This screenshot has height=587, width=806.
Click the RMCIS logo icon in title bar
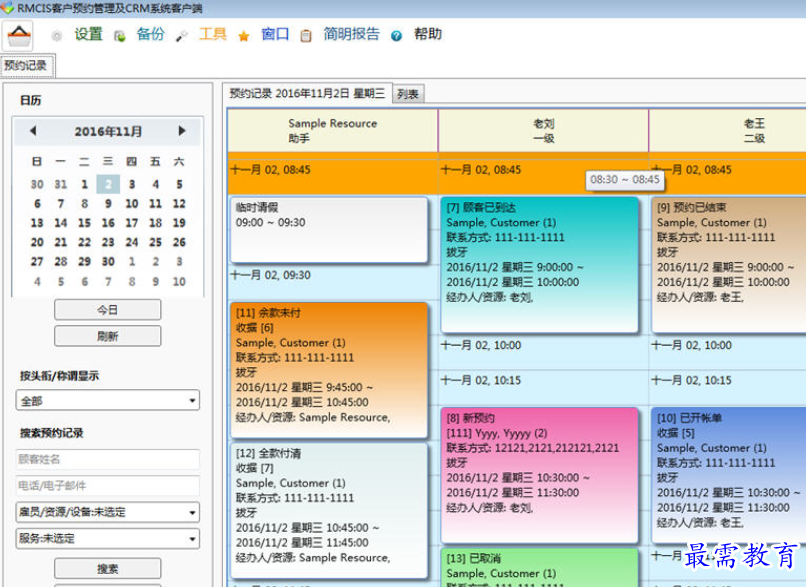[x=10, y=8]
